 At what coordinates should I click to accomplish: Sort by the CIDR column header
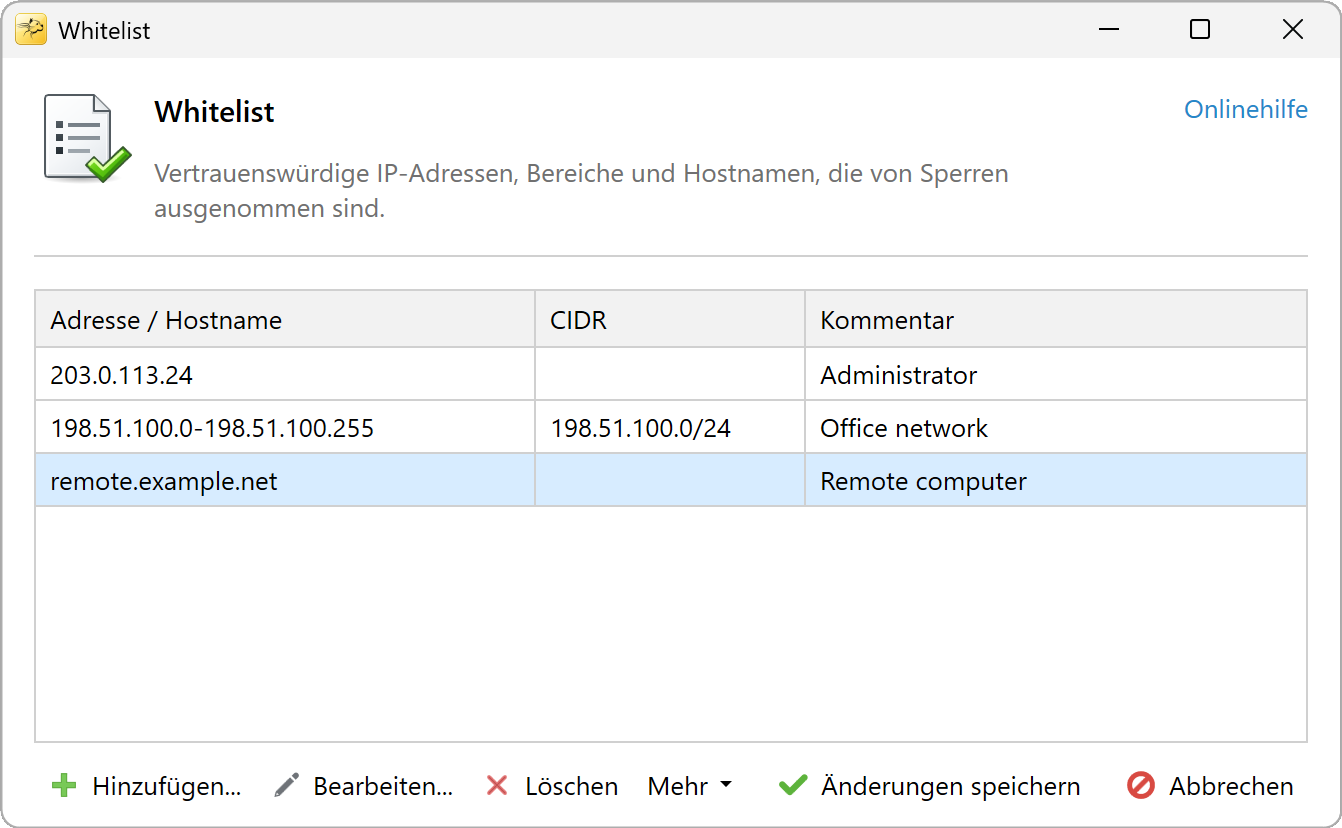tap(670, 320)
